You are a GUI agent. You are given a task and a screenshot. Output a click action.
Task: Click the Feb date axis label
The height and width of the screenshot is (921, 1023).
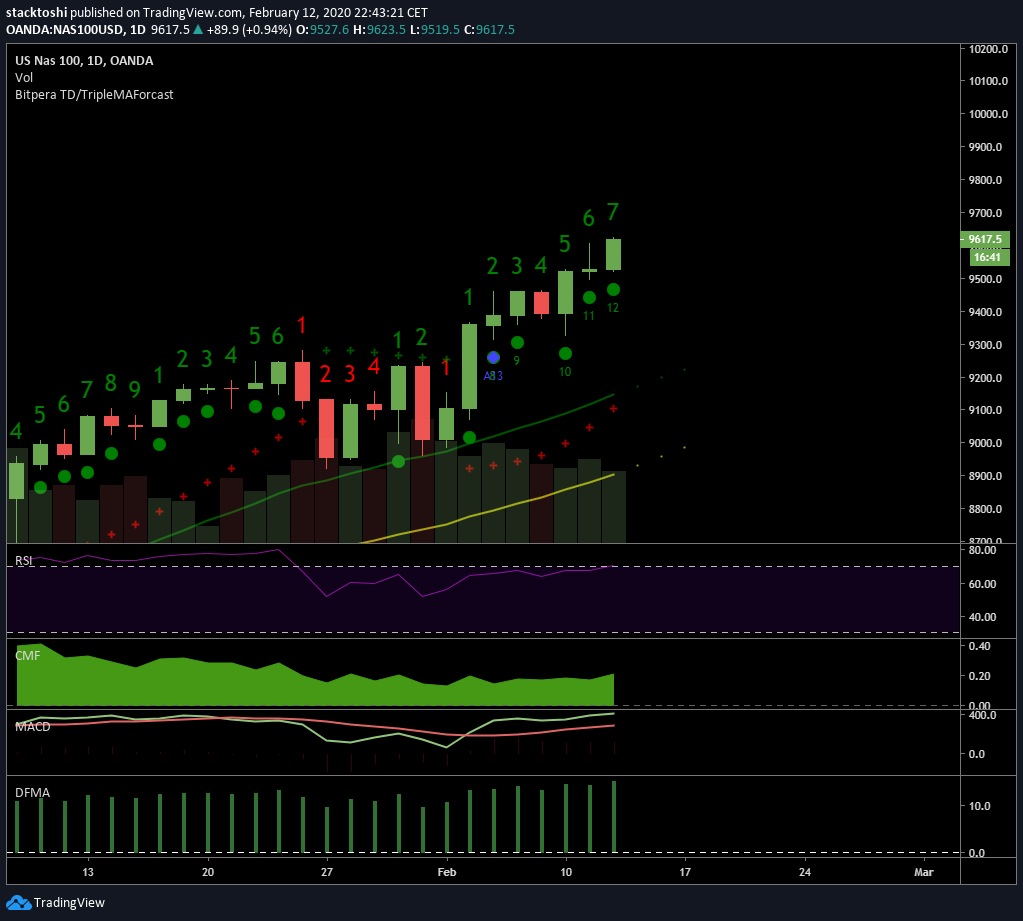[x=447, y=872]
